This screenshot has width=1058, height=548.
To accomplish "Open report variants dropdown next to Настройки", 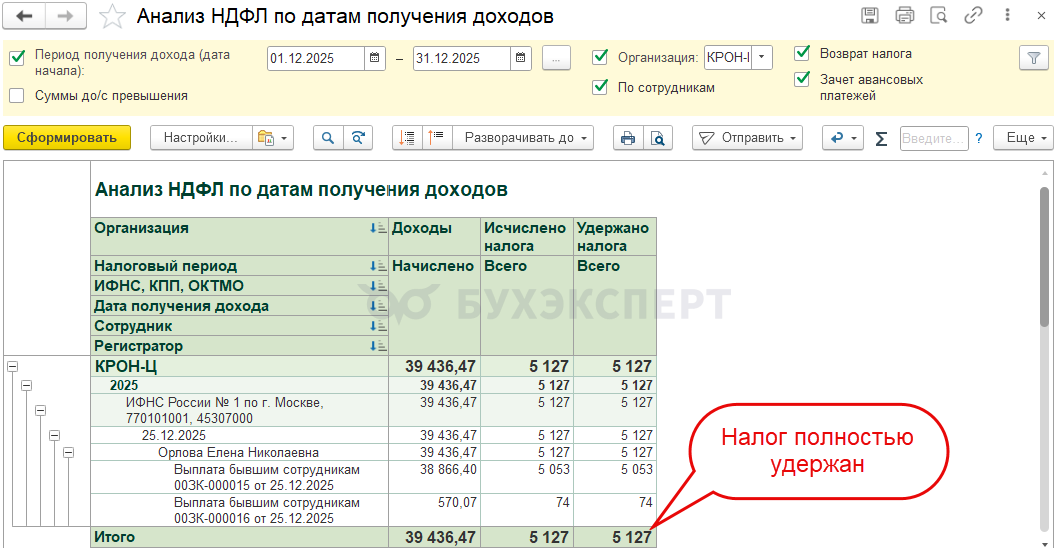I will (x=273, y=138).
